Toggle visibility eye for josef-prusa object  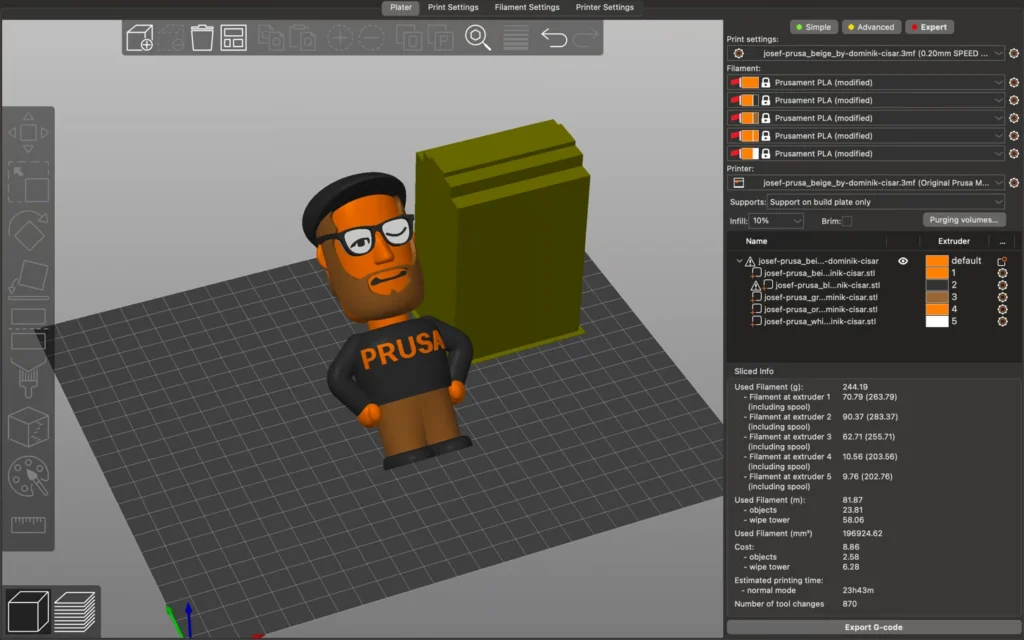pos(903,261)
